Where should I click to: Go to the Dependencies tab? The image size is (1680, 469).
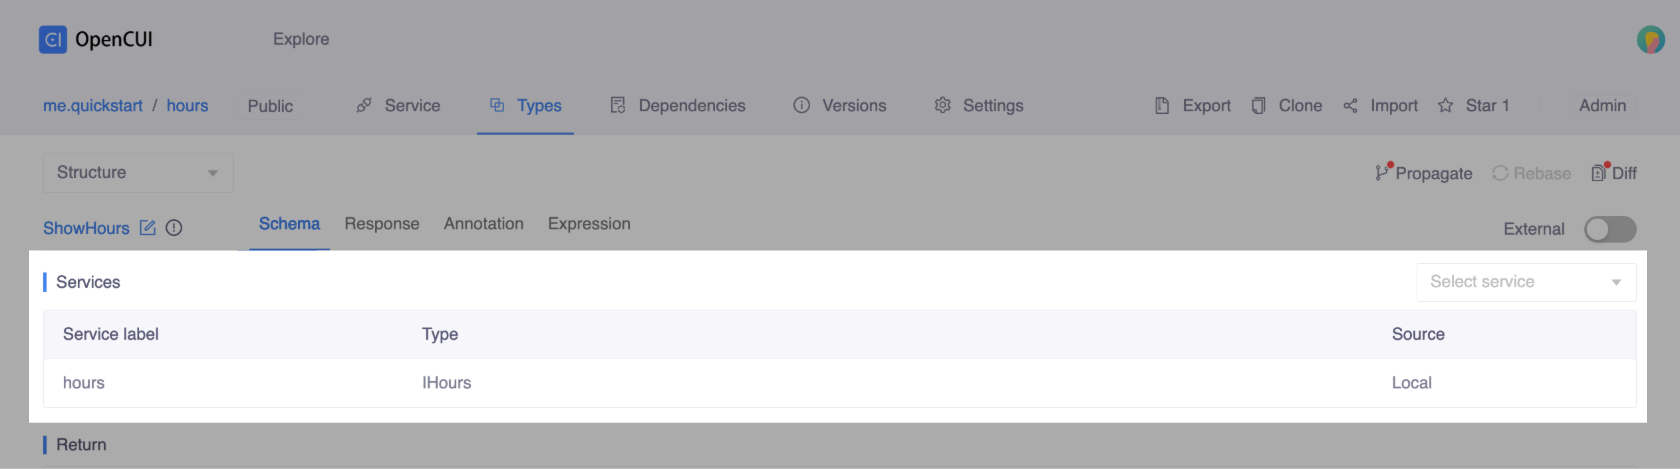678,106
